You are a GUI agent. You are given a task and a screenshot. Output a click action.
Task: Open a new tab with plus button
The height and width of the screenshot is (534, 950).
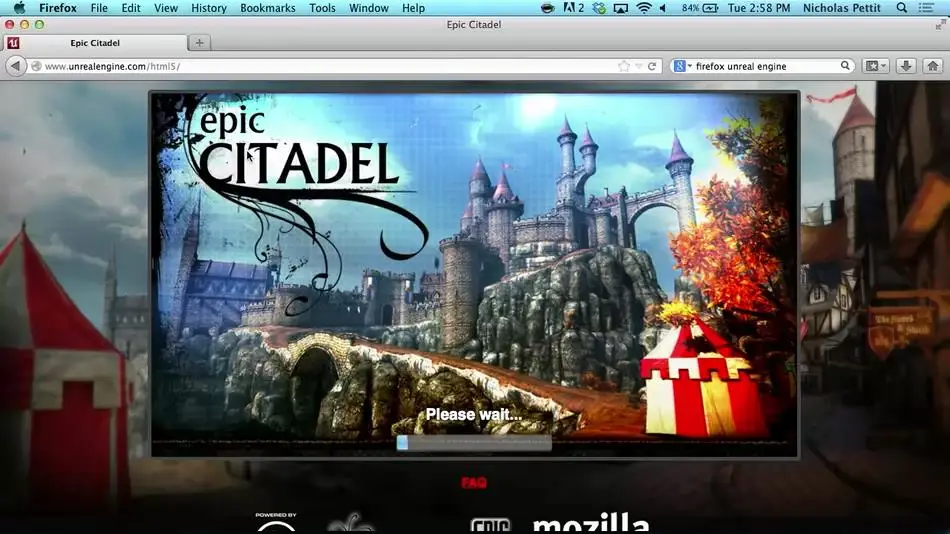199,42
